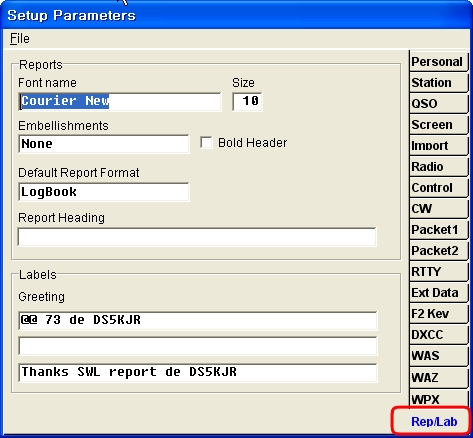The image size is (473, 438).
Task: Click the empty Report Heading field
Action: 197,237
